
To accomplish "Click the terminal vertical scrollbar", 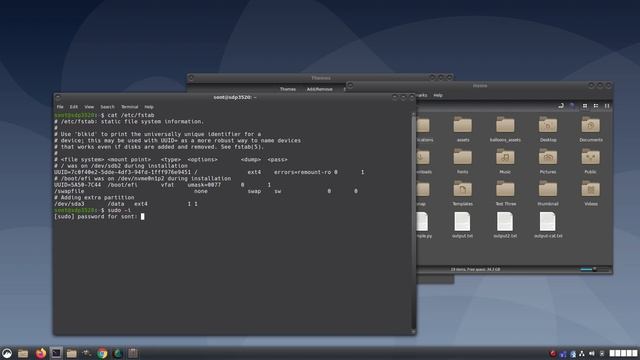I will coord(413,222).
